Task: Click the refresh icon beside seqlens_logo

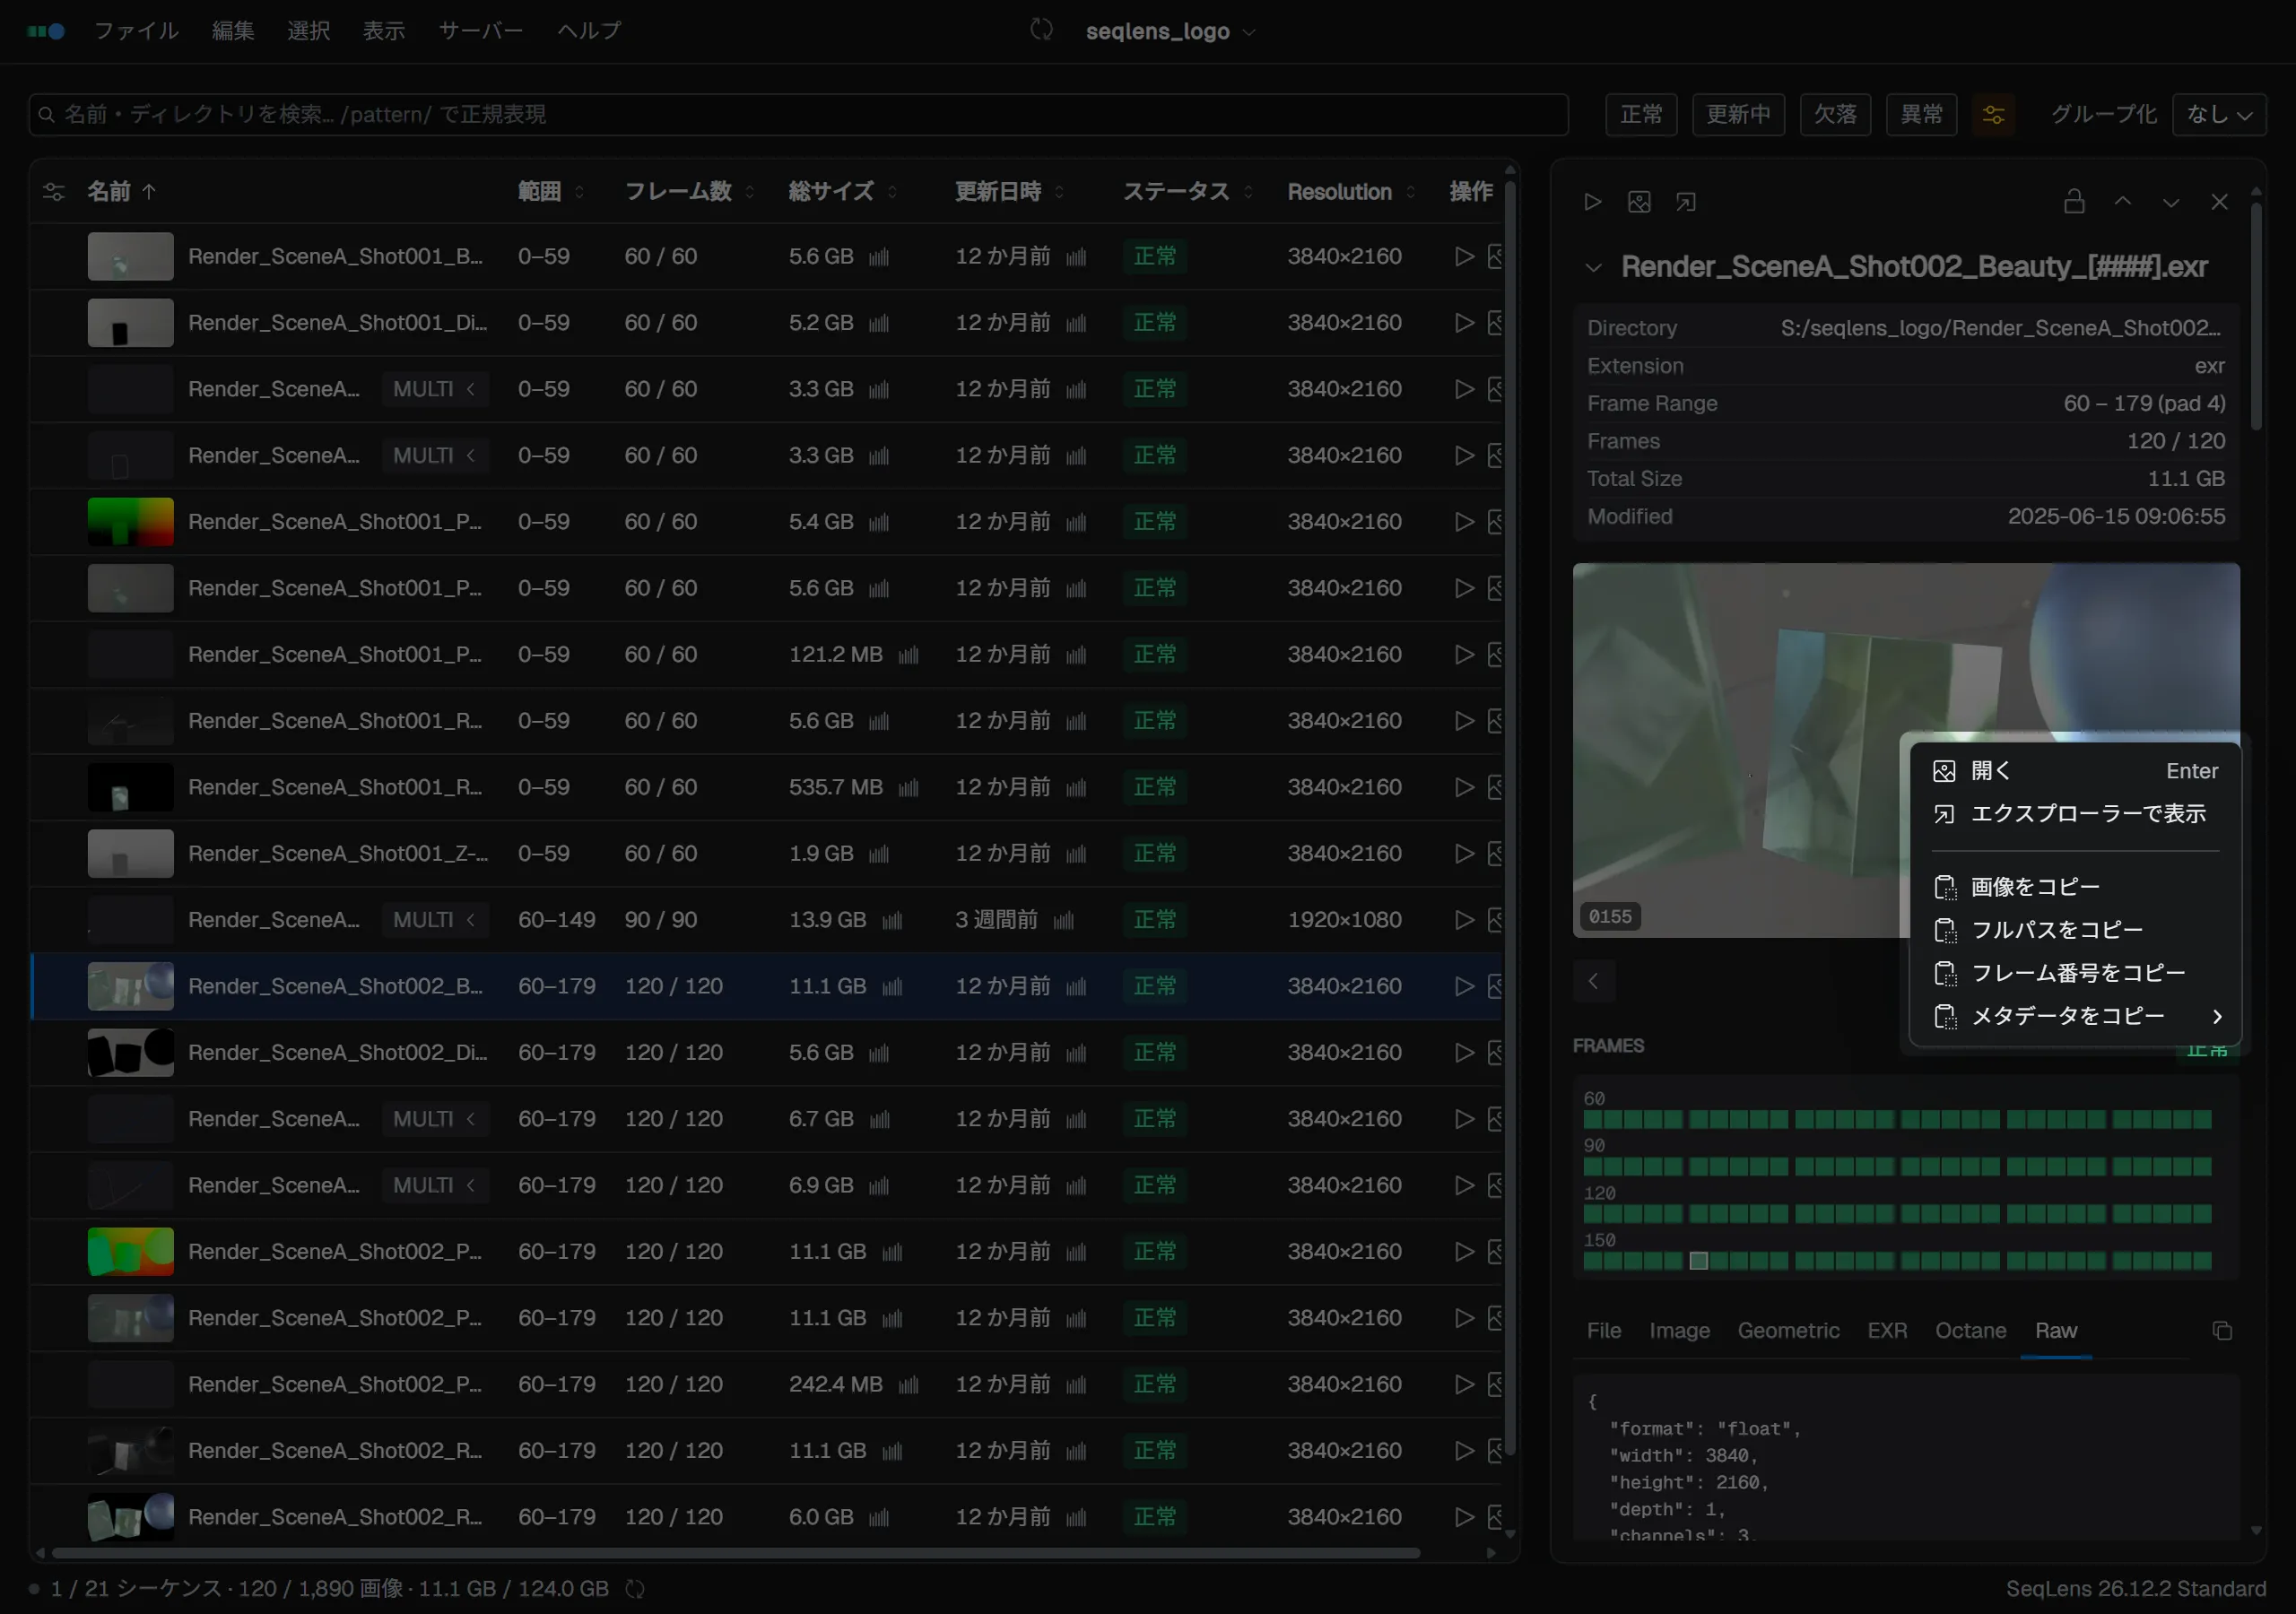Action: pyautogui.click(x=1041, y=30)
